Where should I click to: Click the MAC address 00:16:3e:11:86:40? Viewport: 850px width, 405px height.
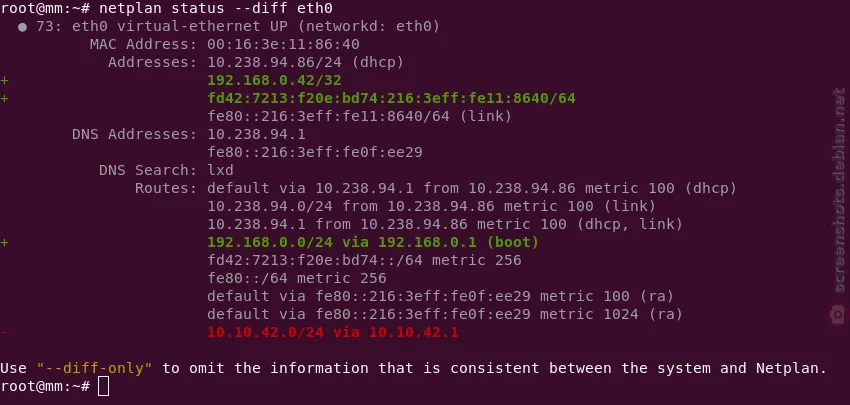tap(283, 44)
